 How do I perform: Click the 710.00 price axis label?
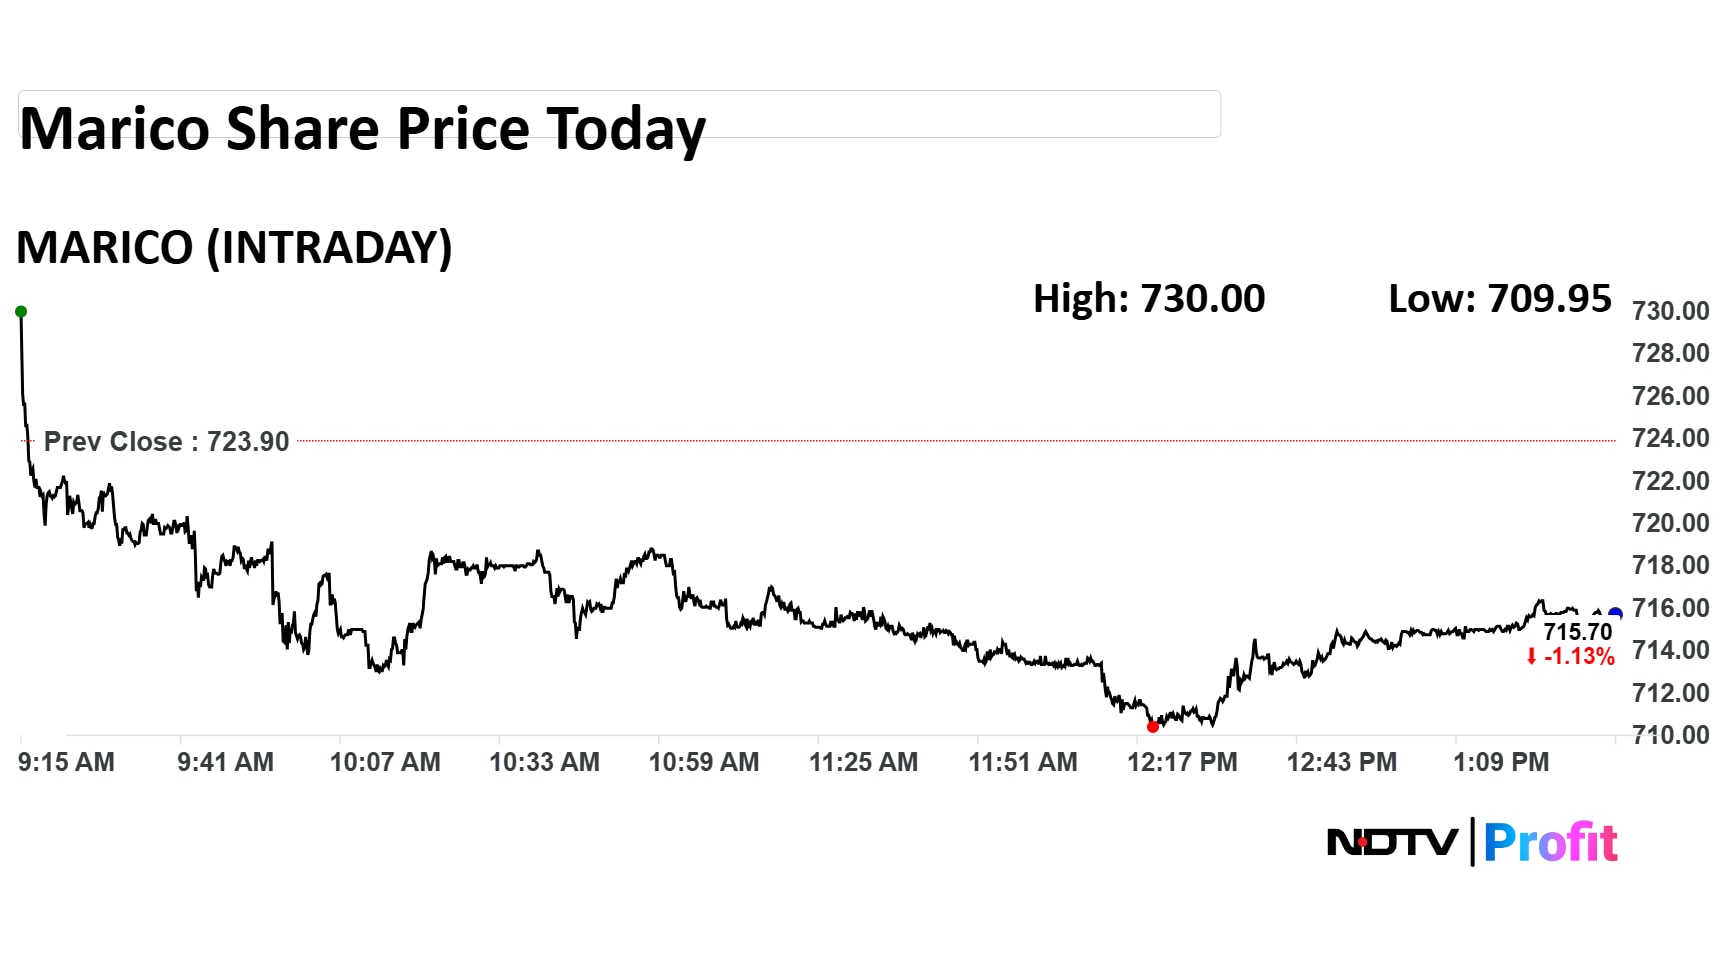pos(1670,735)
